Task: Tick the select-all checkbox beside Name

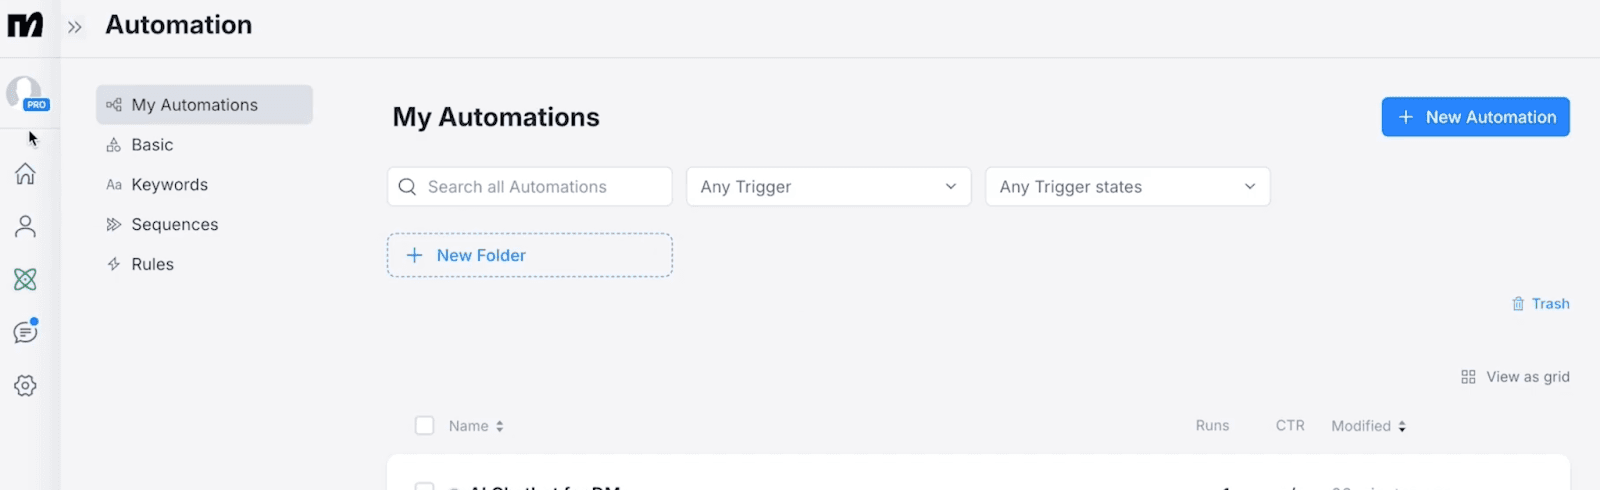Action: [x=424, y=426]
